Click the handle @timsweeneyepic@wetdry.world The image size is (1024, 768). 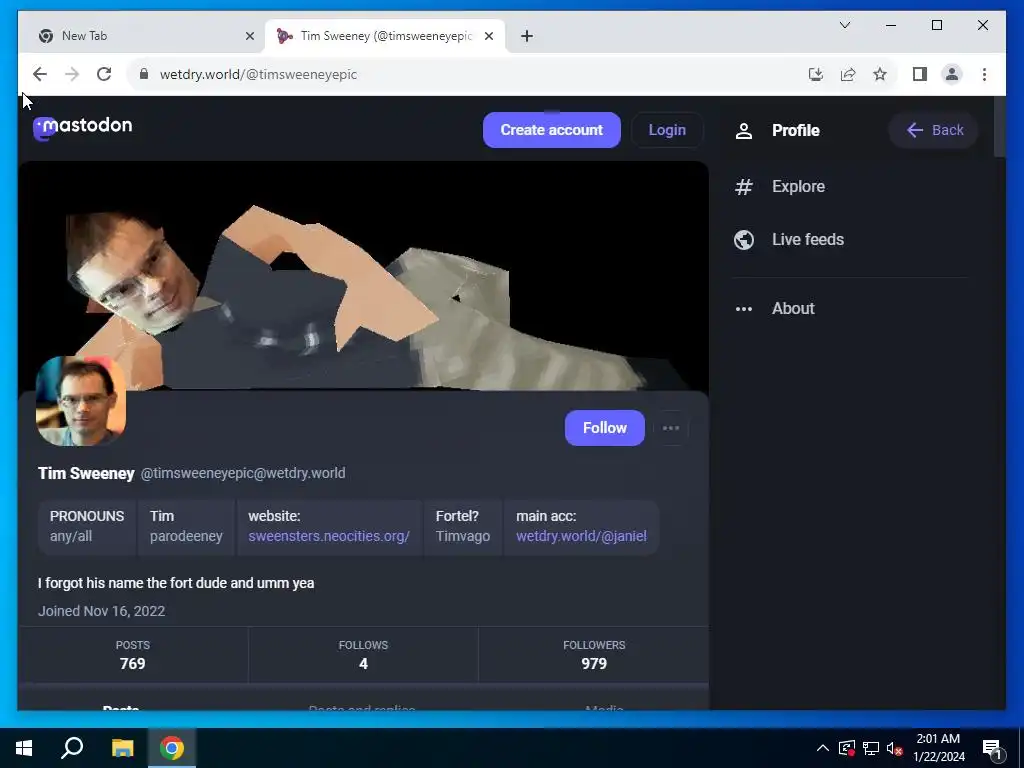pos(243,473)
